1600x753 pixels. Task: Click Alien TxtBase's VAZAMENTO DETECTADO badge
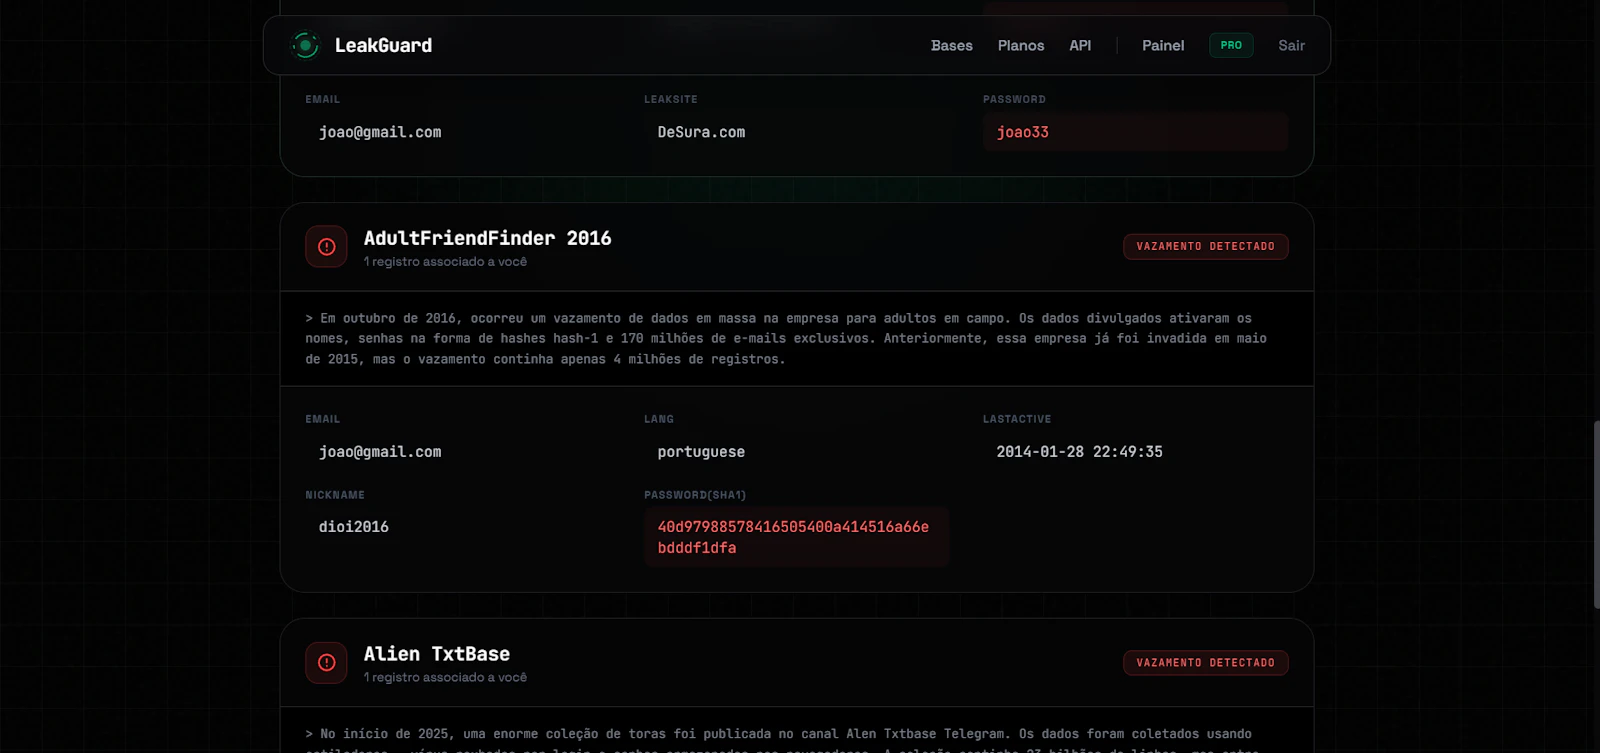pyautogui.click(x=1205, y=663)
